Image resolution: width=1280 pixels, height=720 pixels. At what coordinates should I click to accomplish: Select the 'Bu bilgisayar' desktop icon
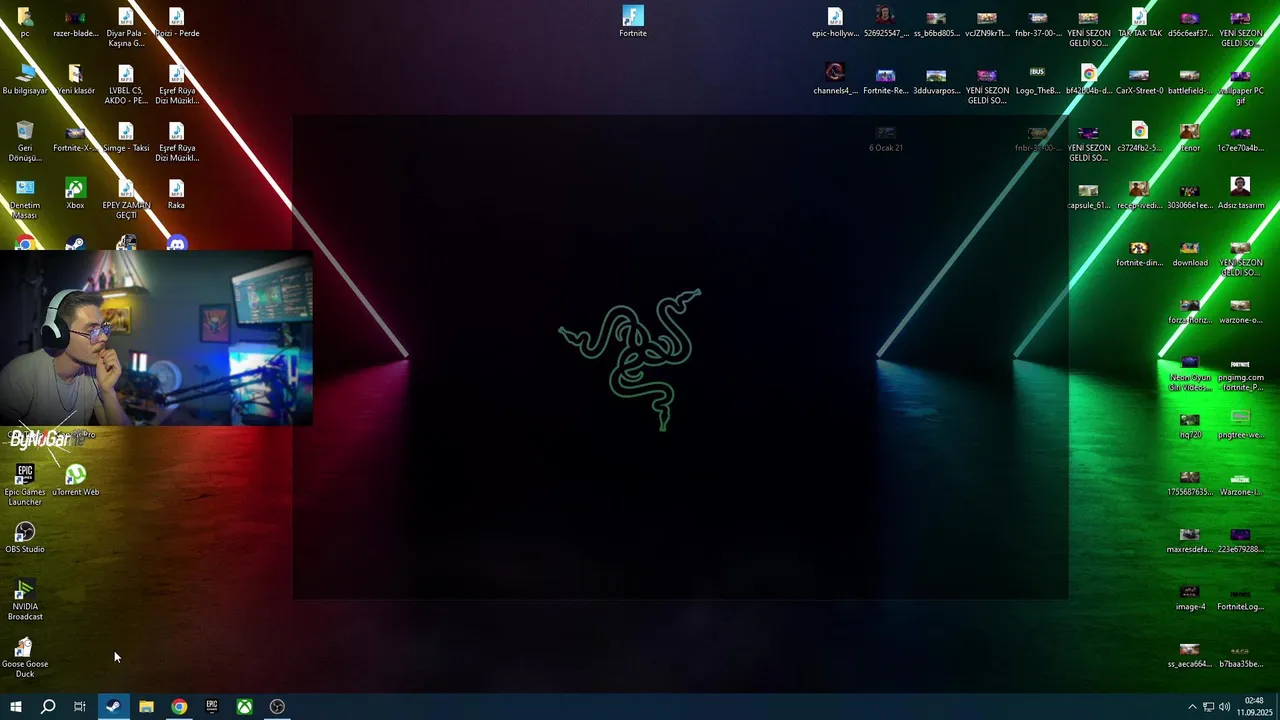point(25,80)
